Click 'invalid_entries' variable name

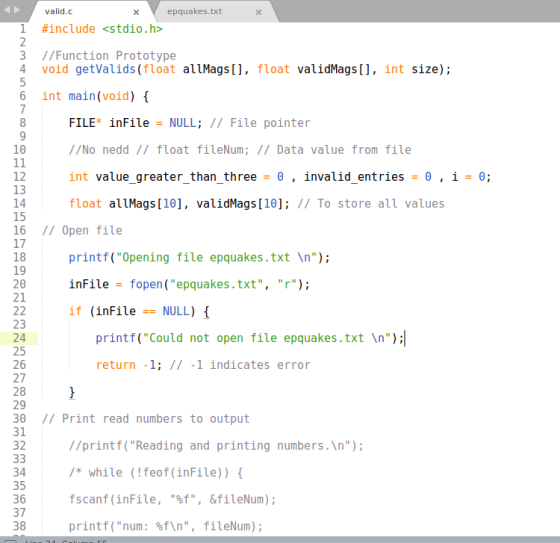coord(354,177)
